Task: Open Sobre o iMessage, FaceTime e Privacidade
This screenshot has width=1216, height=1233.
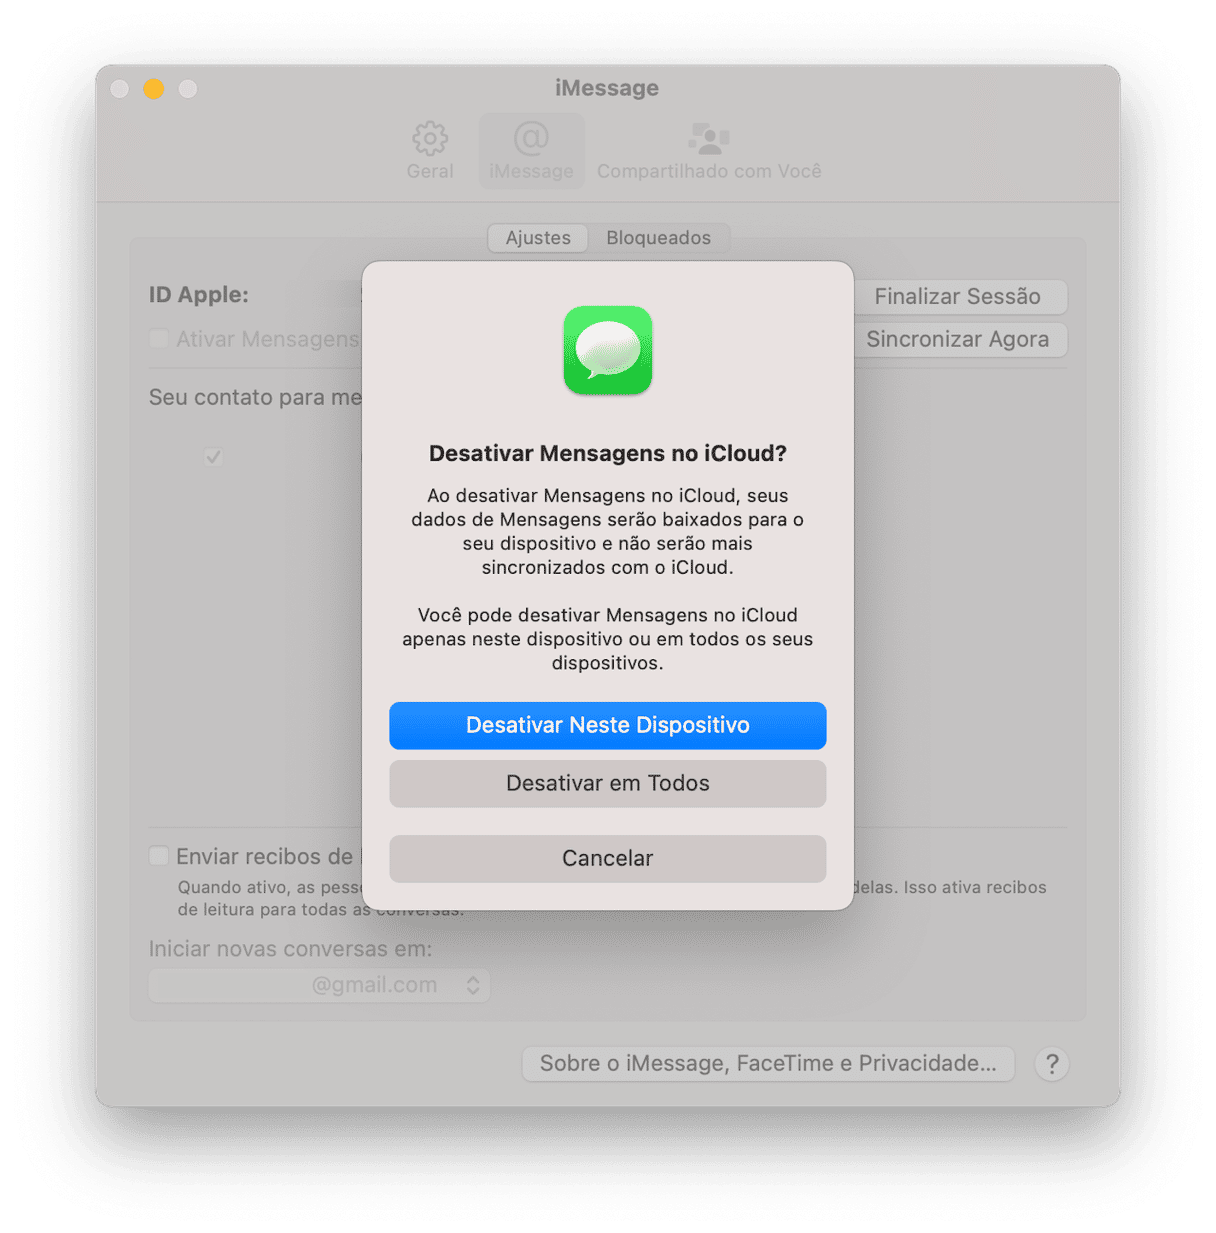Action: [768, 1064]
